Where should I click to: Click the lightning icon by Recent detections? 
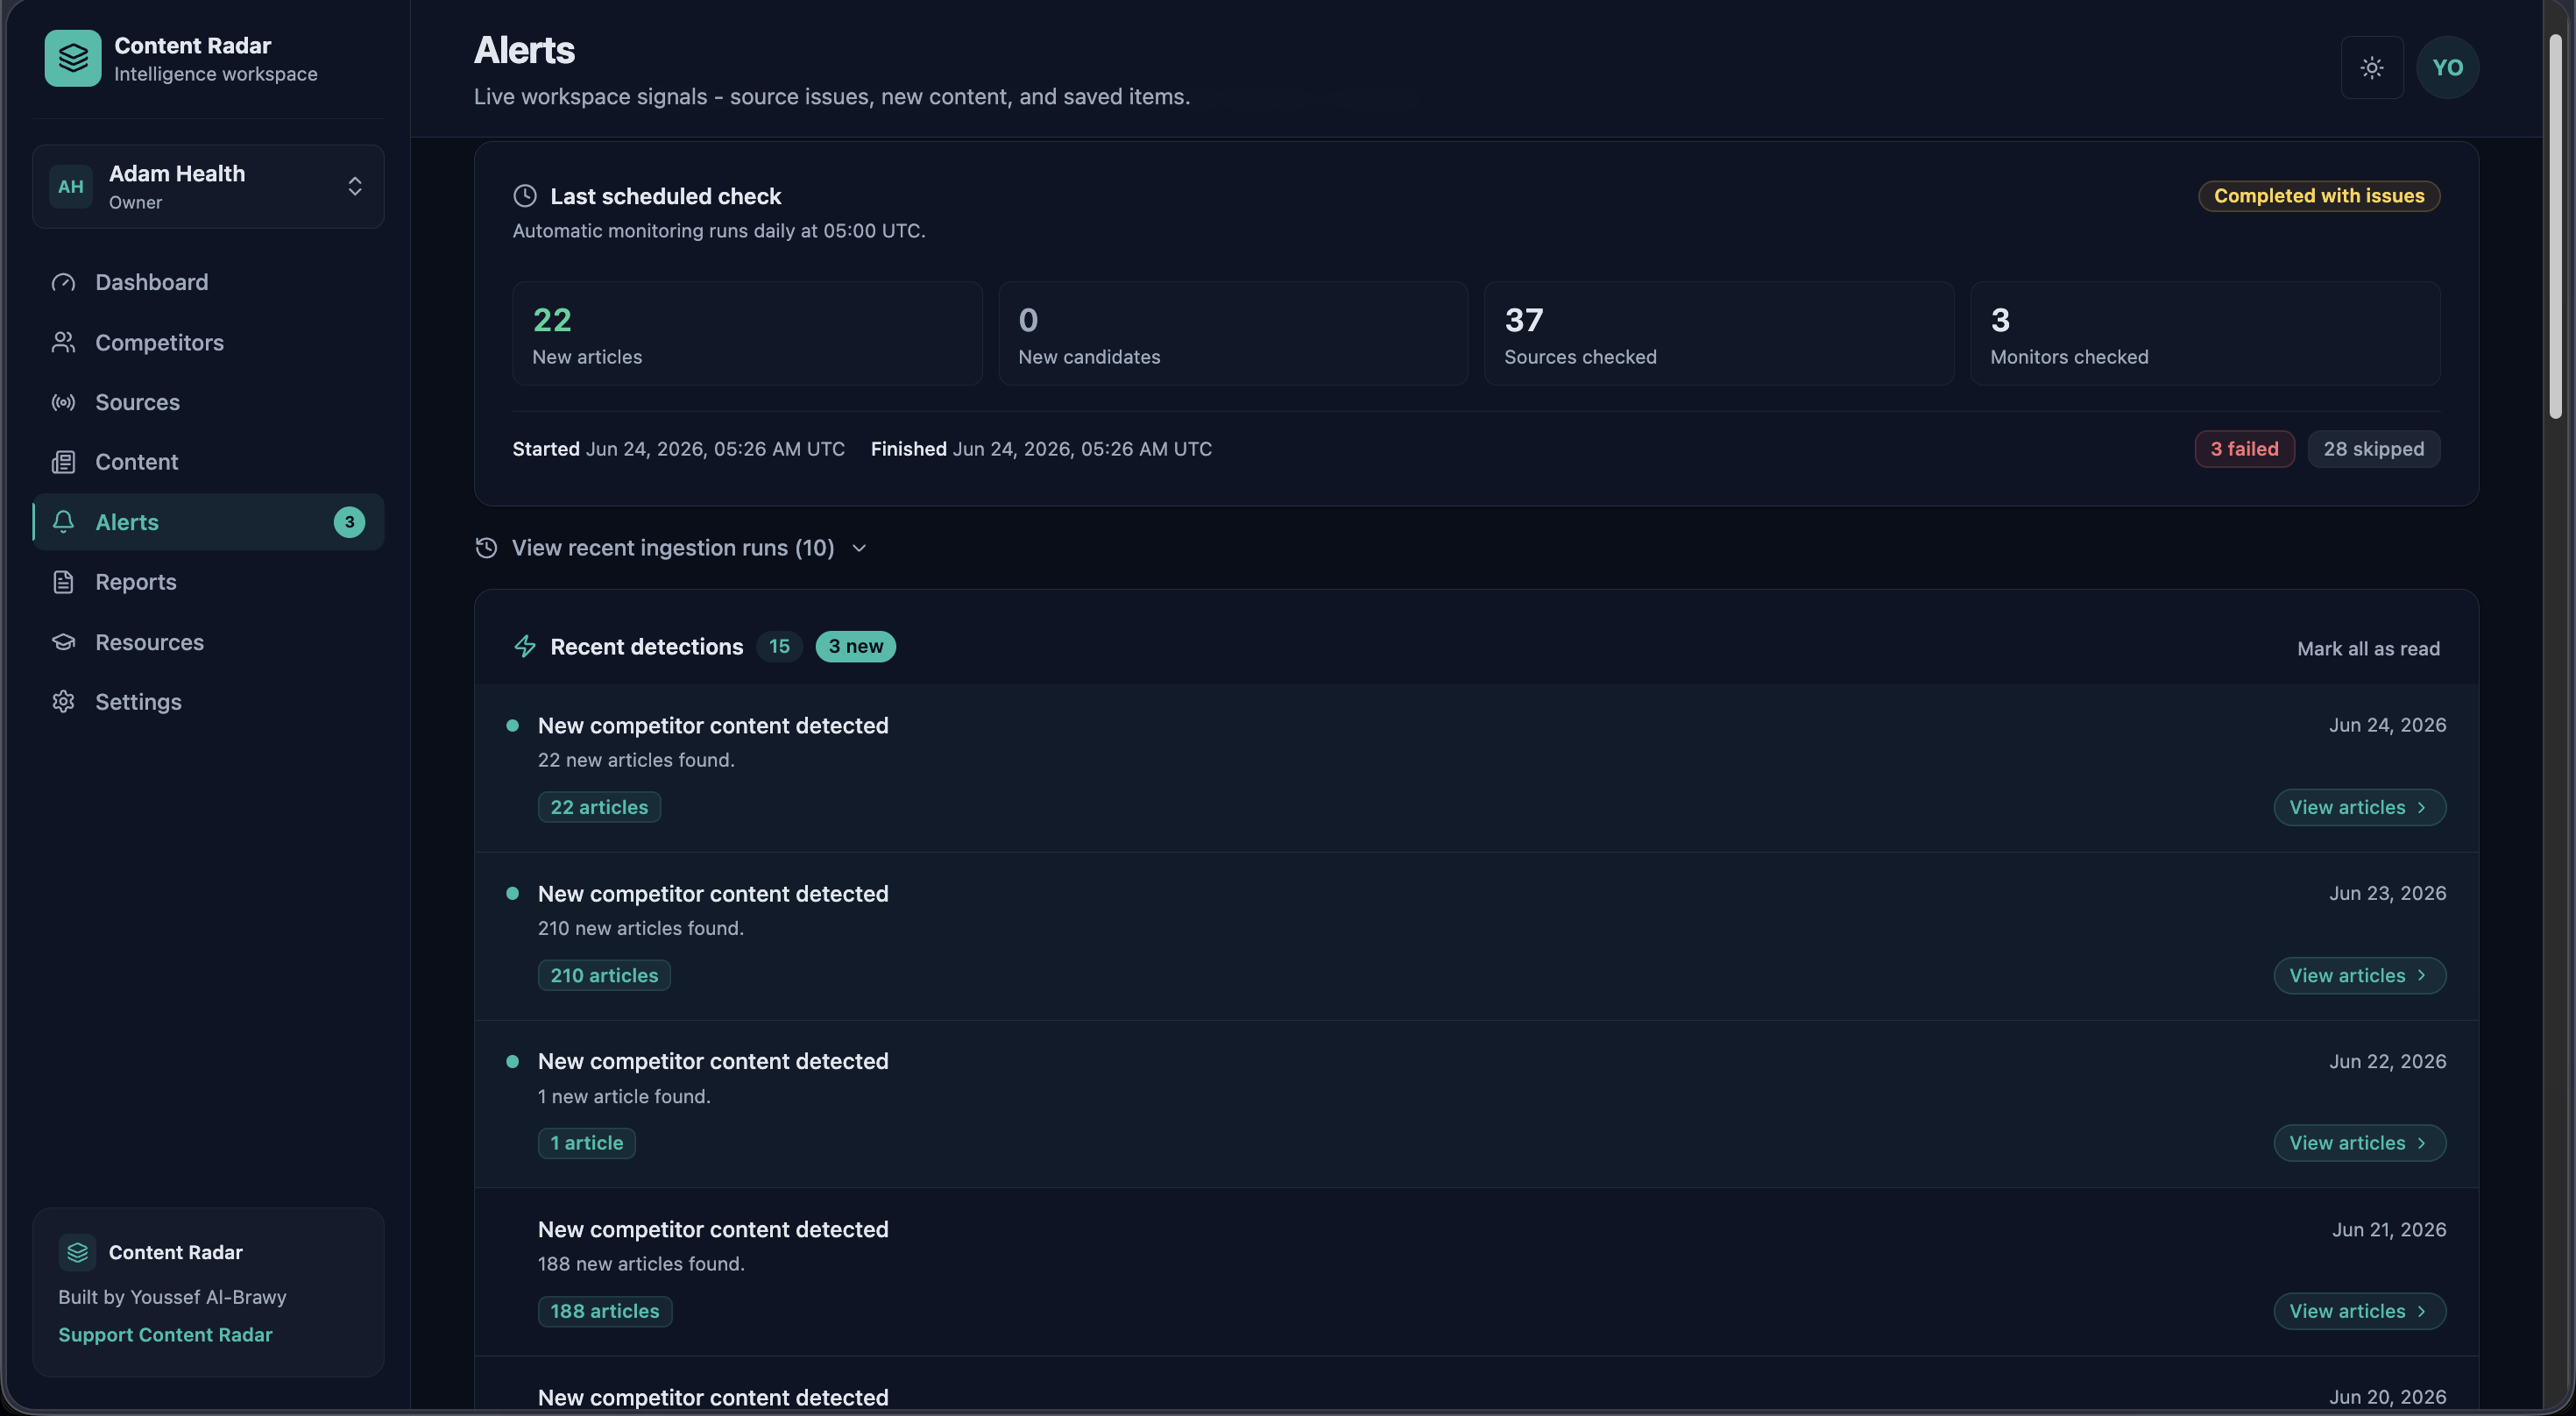(x=525, y=647)
